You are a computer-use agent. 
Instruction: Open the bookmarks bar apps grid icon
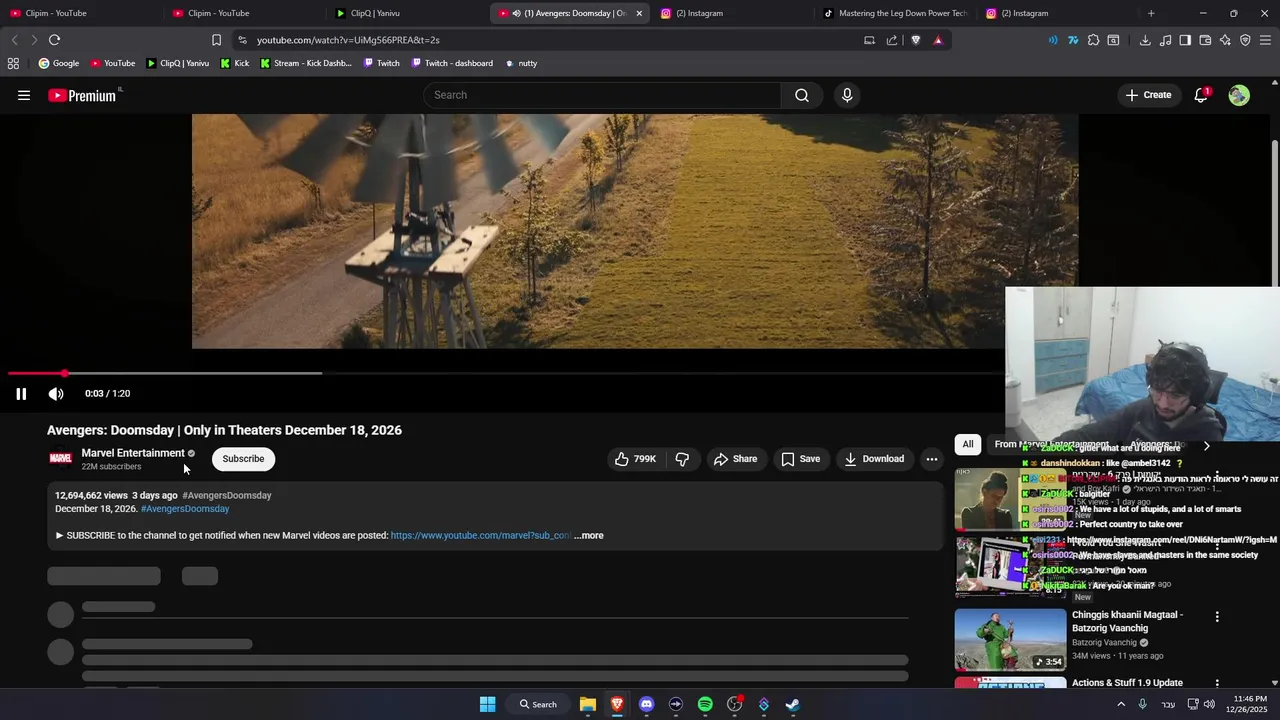pos(13,63)
